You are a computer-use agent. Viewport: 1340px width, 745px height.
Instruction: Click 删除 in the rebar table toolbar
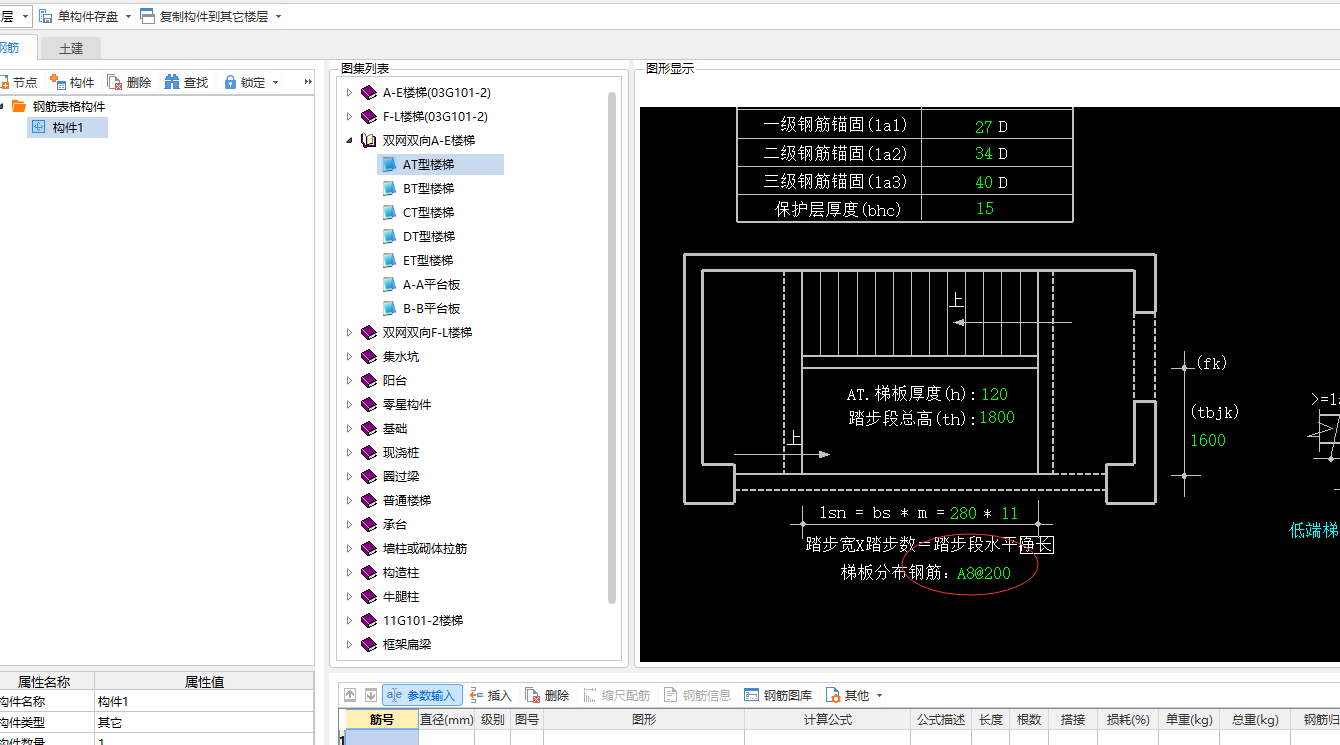point(547,695)
